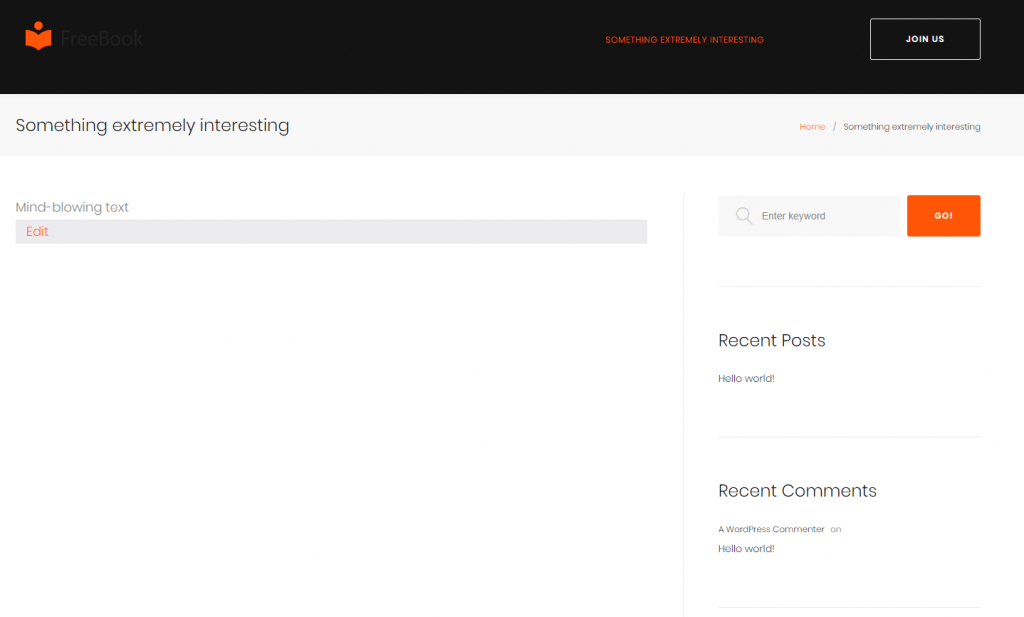Viewport: 1024px width, 617px height.
Task: Select the FreeBook site name in the header
Action: (x=103, y=38)
